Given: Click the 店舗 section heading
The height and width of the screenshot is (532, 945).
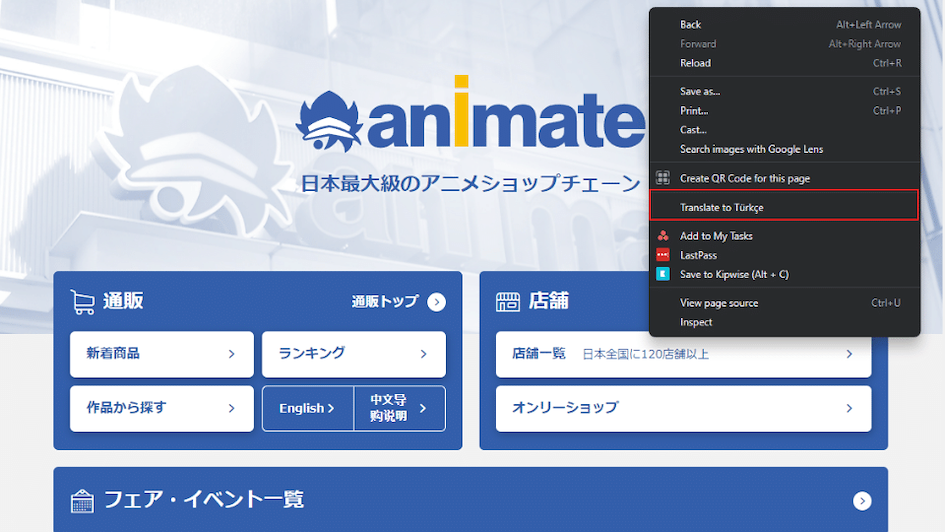Looking at the screenshot, I should (x=548, y=301).
